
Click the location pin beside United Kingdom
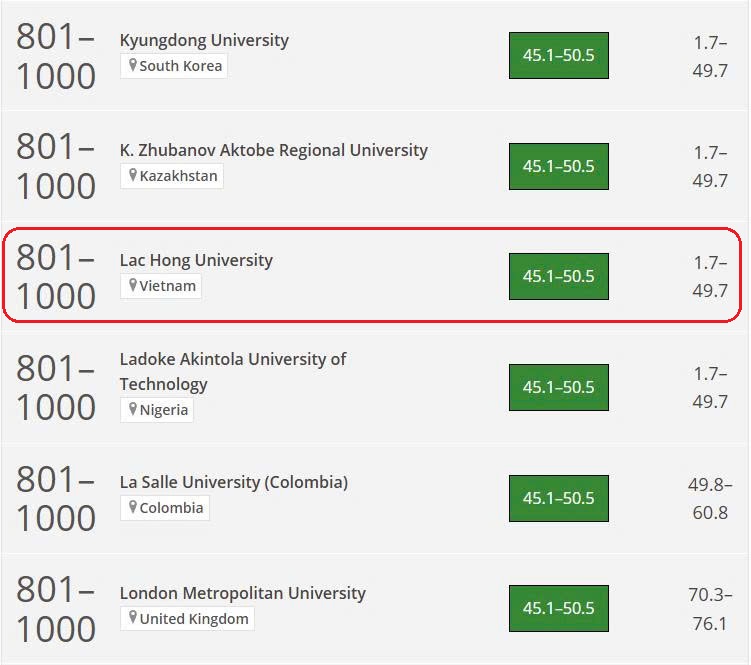coord(132,619)
